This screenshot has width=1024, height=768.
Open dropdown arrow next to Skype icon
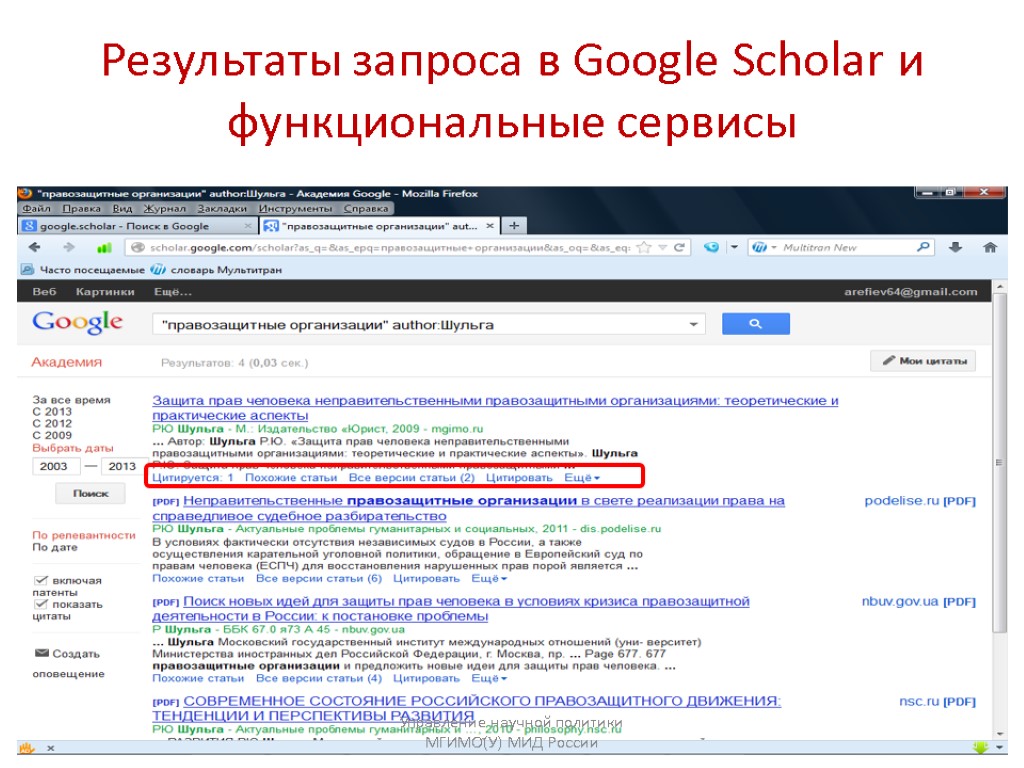[x=734, y=247]
